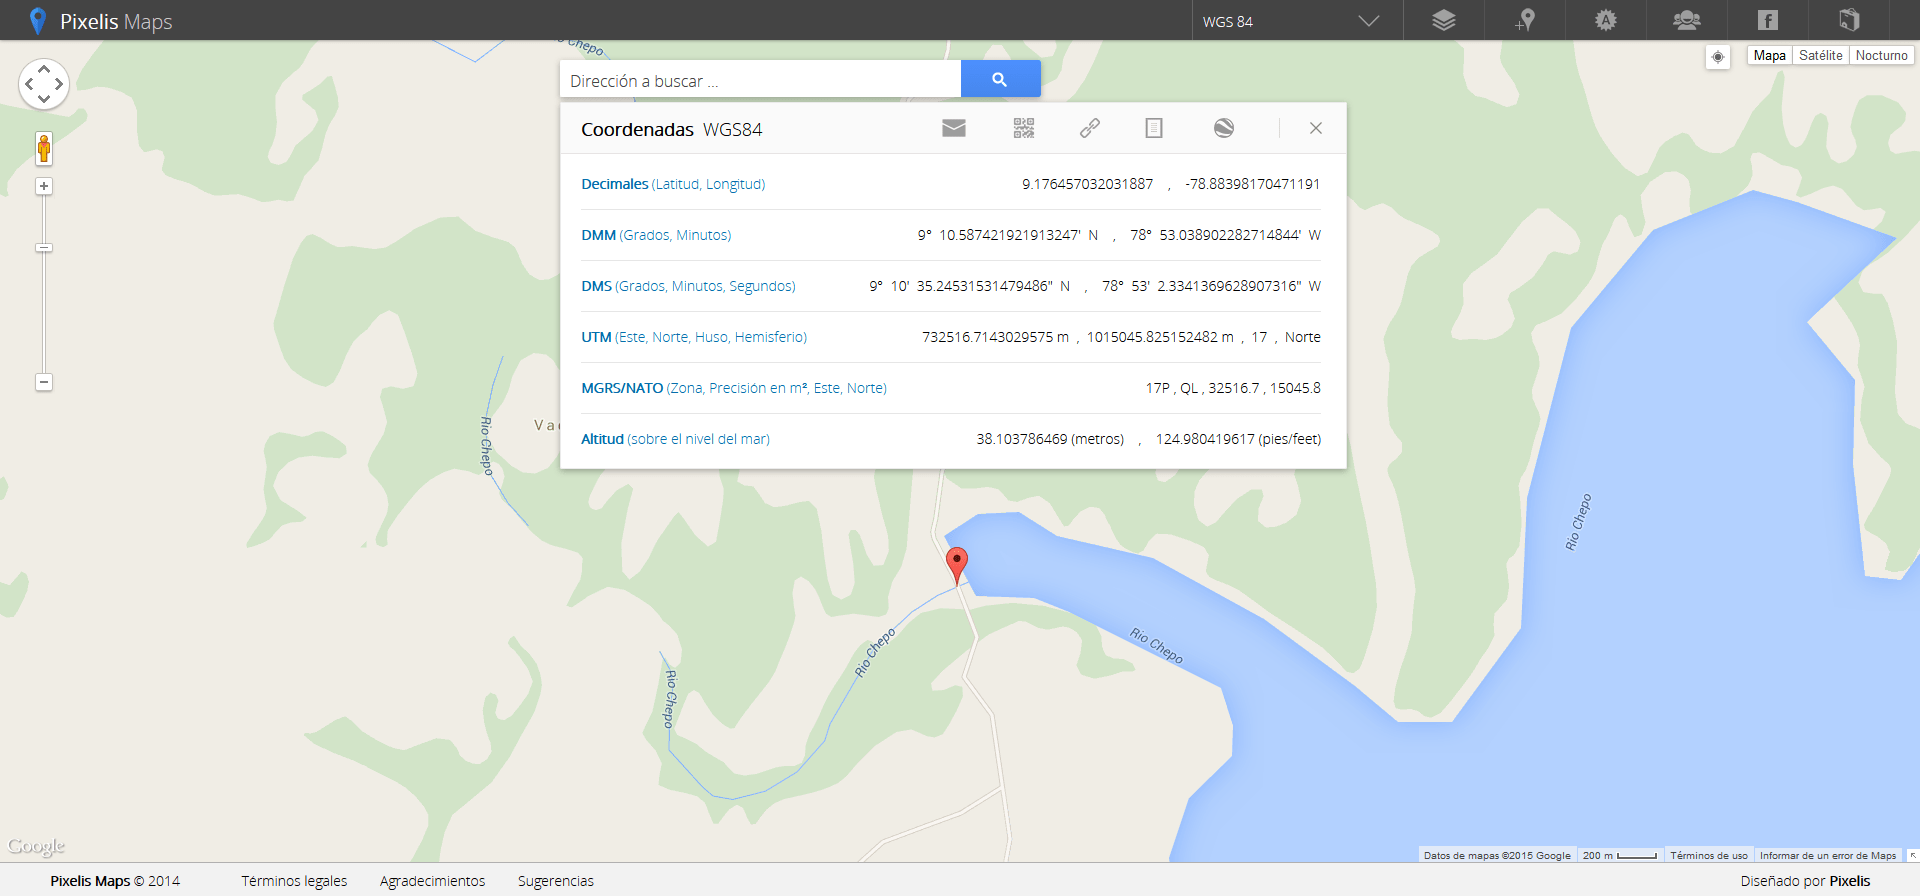The height and width of the screenshot is (896, 1920).
Task: Click the Decimales (Latitud, Longitud) label
Action: tap(673, 184)
